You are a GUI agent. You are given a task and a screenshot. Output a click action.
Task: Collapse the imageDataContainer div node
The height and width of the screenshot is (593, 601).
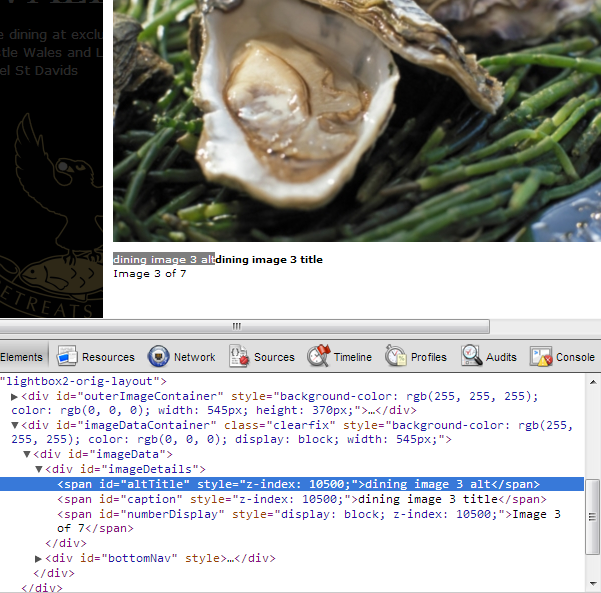15,425
